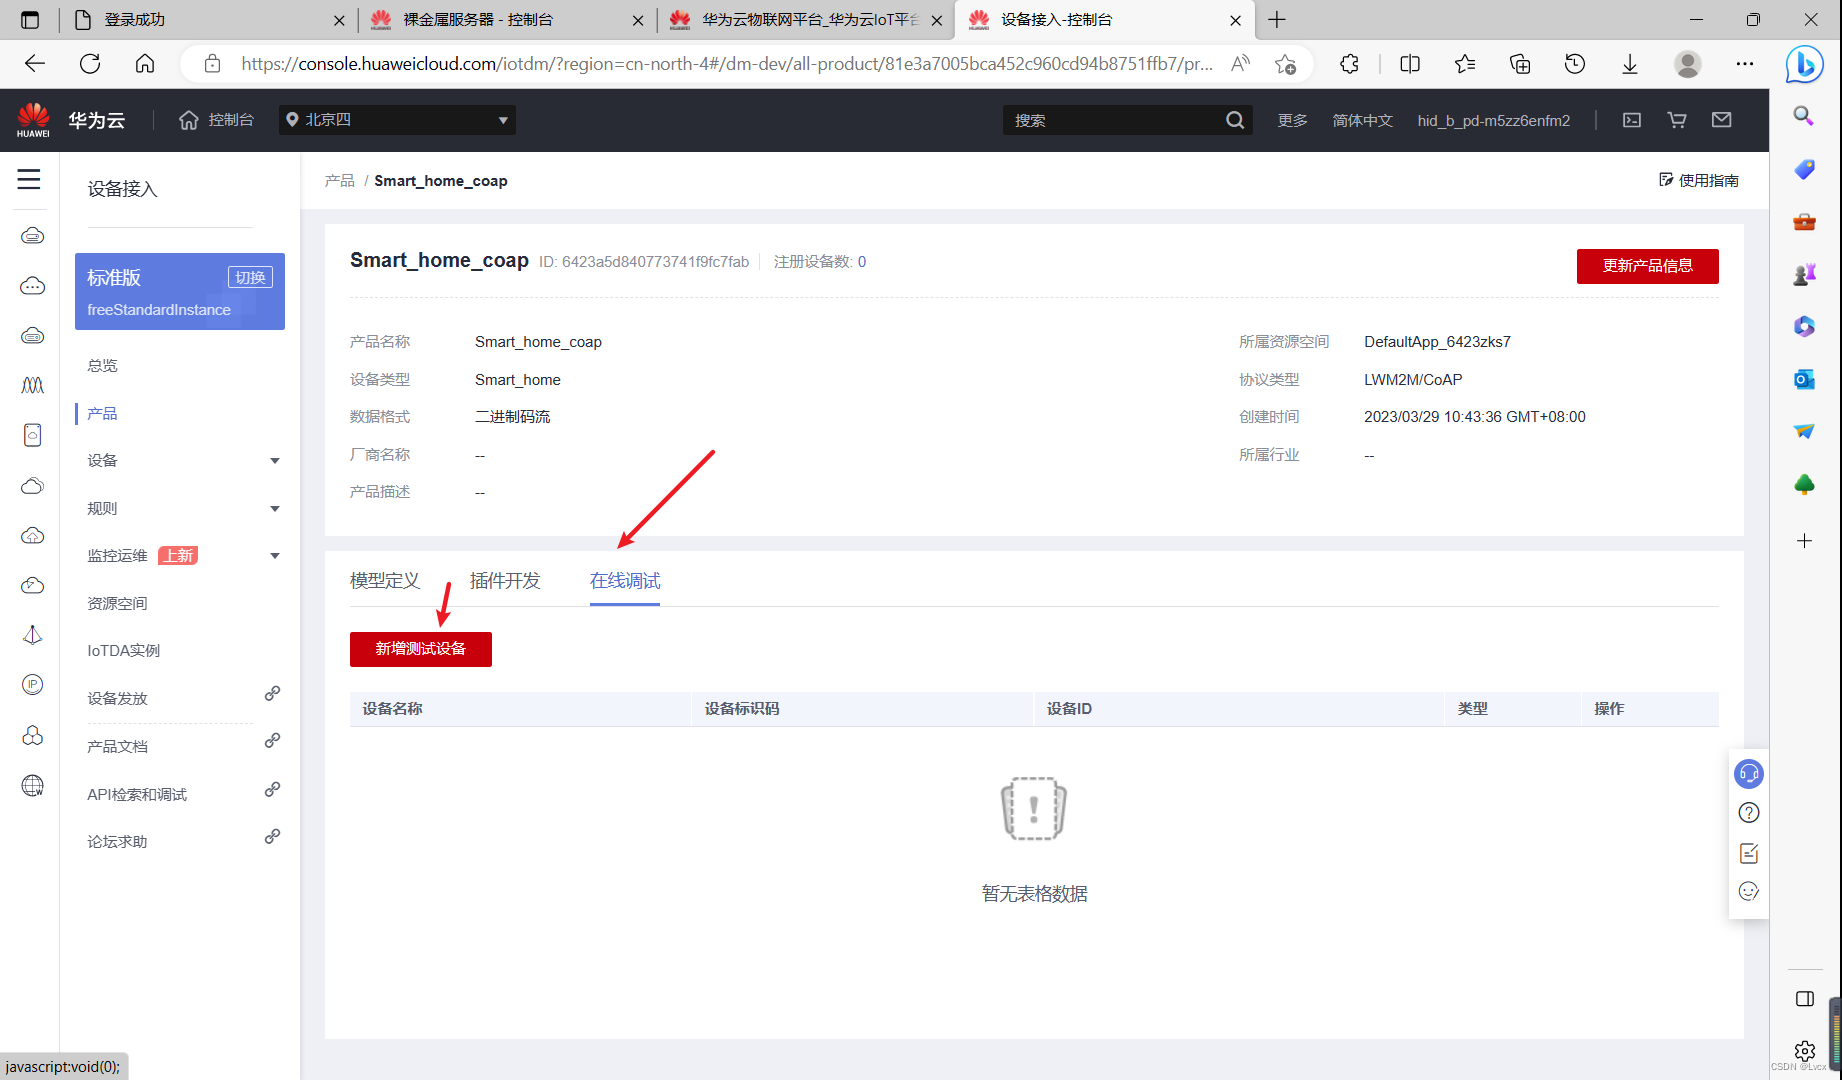The height and width of the screenshot is (1080, 1842).
Task: Switch to the 插件开发 tab
Action: (x=505, y=581)
